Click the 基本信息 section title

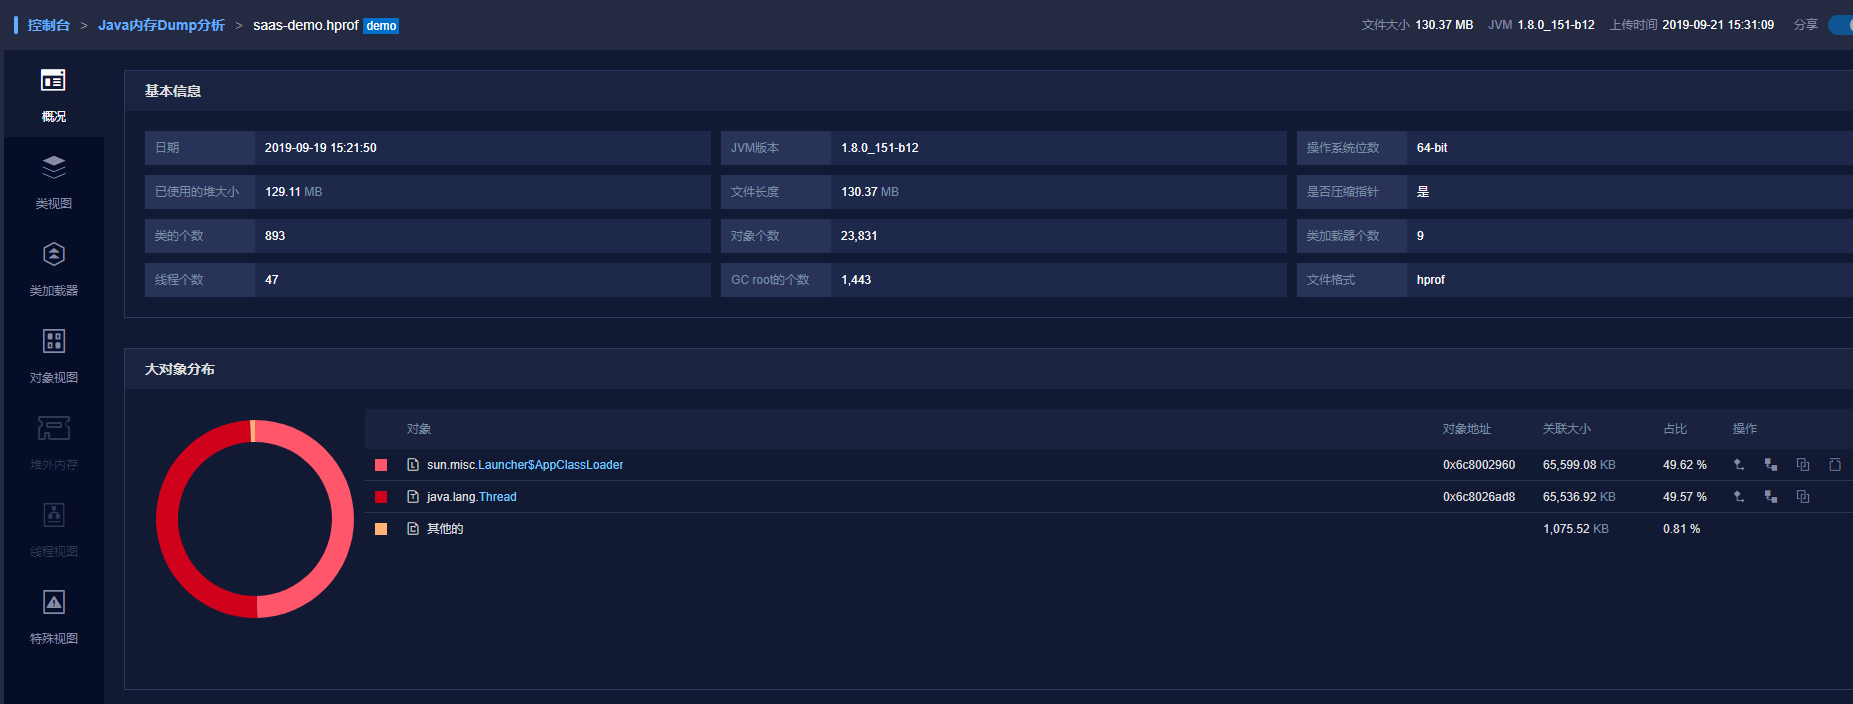pyautogui.click(x=173, y=91)
